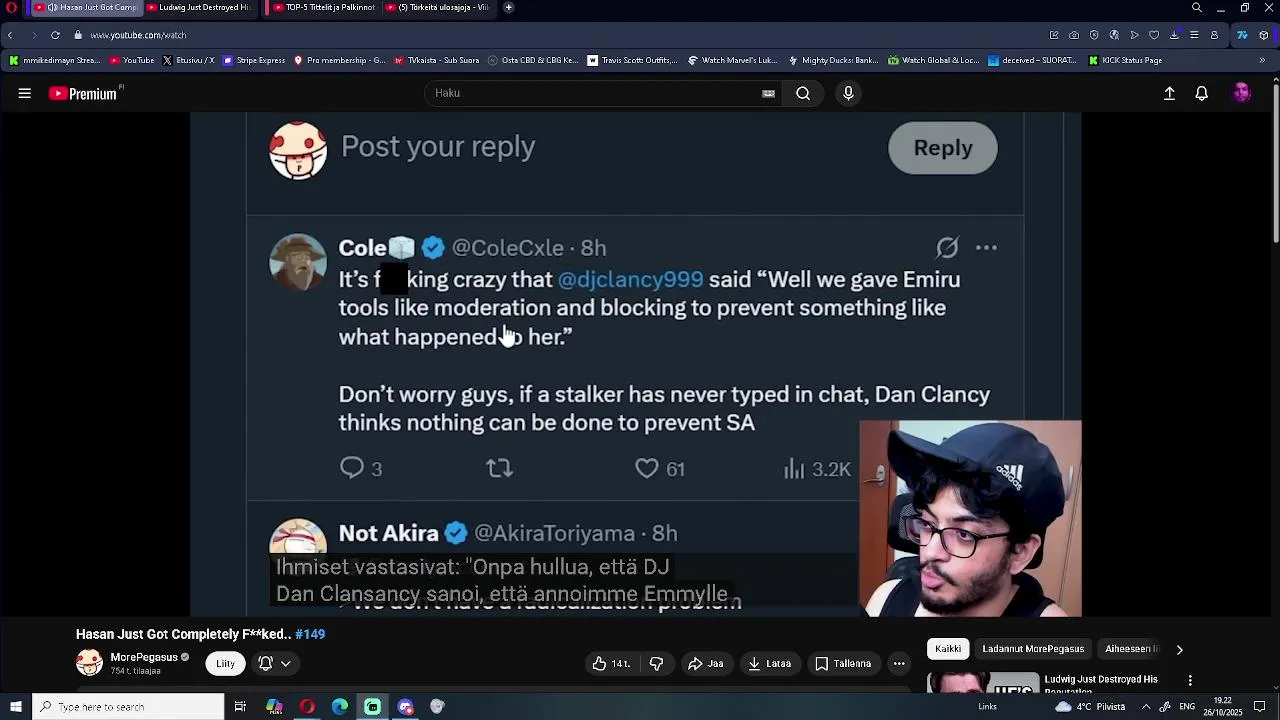This screenshot has width=1280, height=720.
Task: Like Cole's tweet heart icon
Action: (647, 468)
